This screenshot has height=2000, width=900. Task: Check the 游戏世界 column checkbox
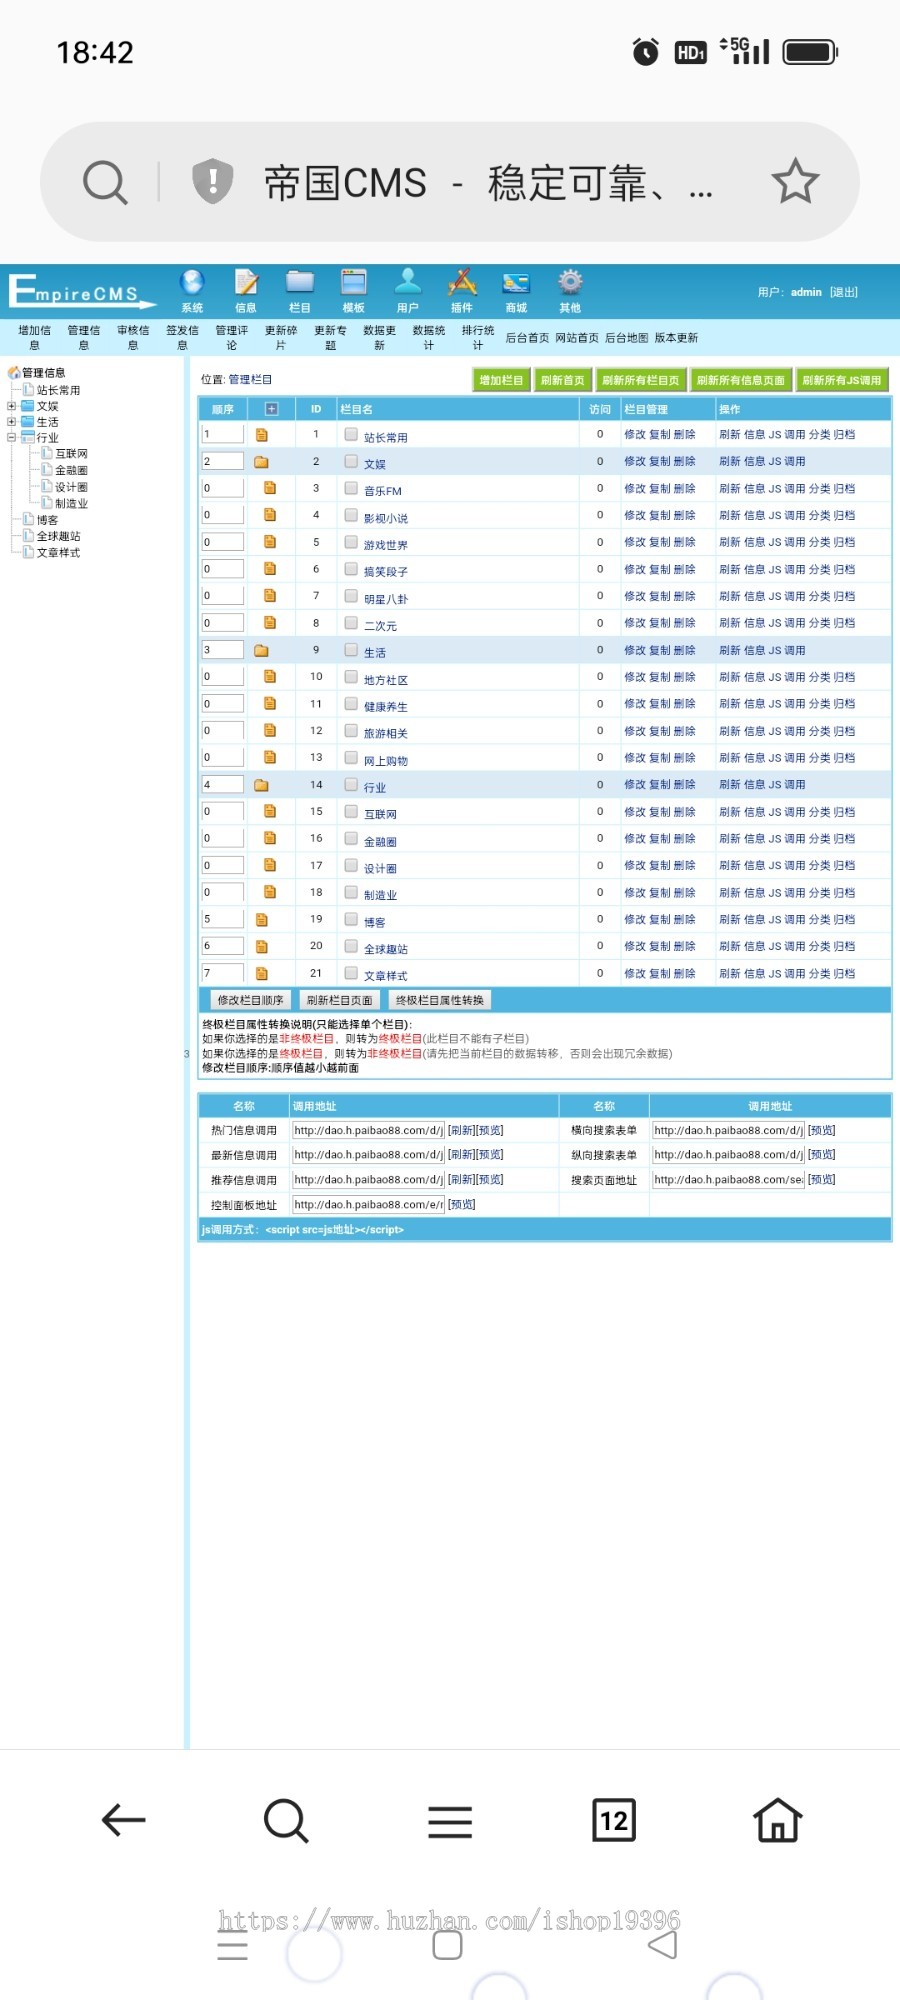point(351,542)
